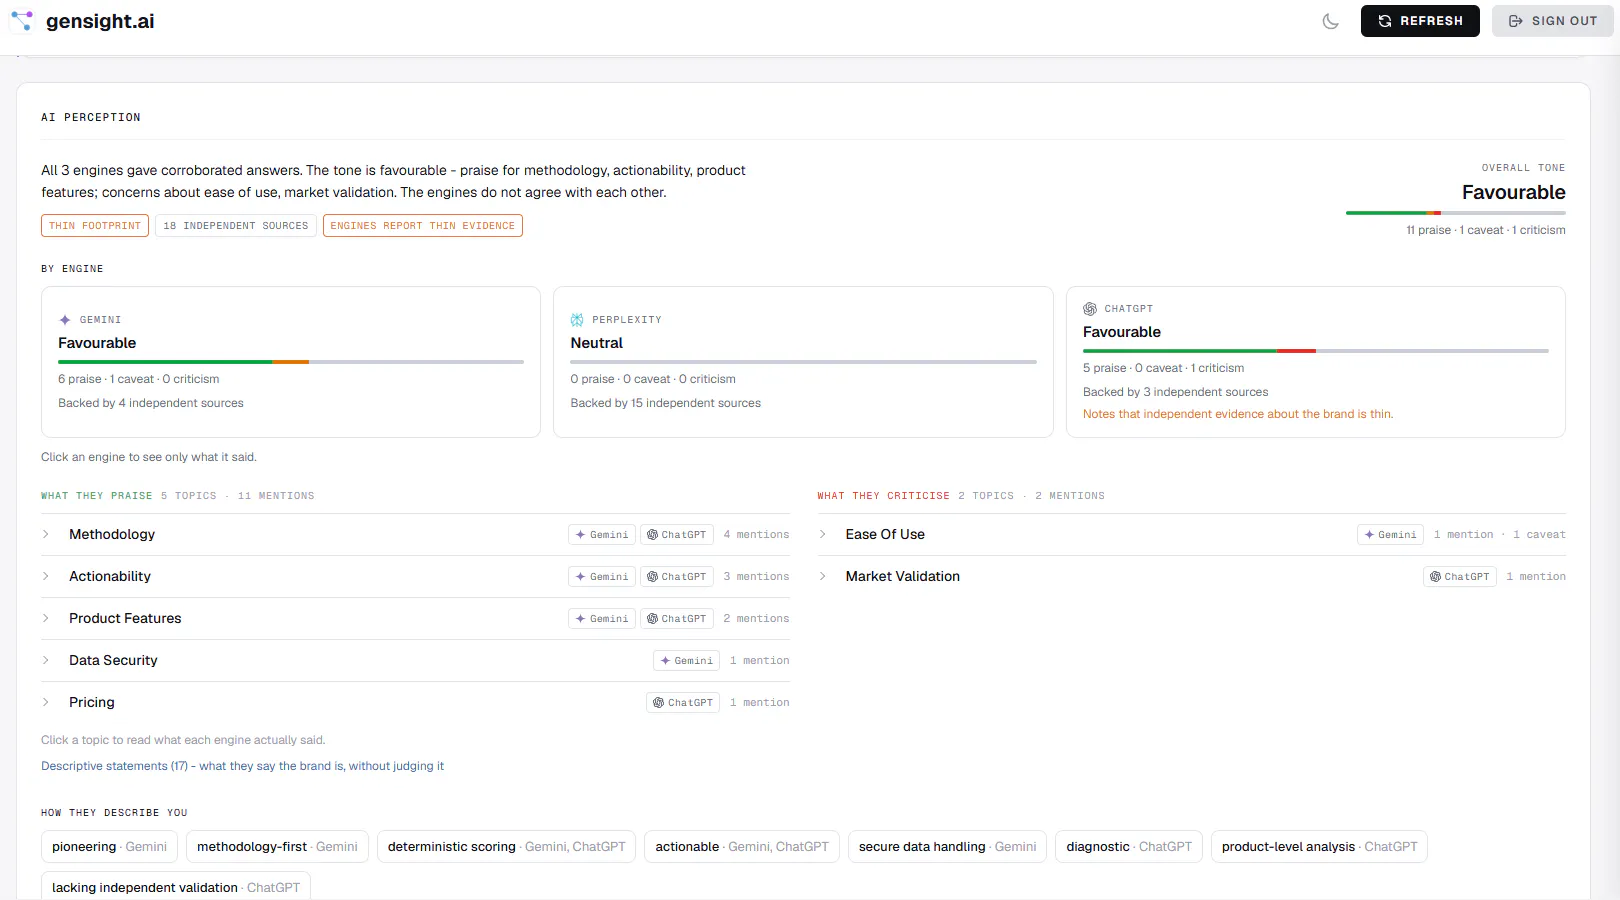Expand the Data Security topic chevron

coord(46,660)
